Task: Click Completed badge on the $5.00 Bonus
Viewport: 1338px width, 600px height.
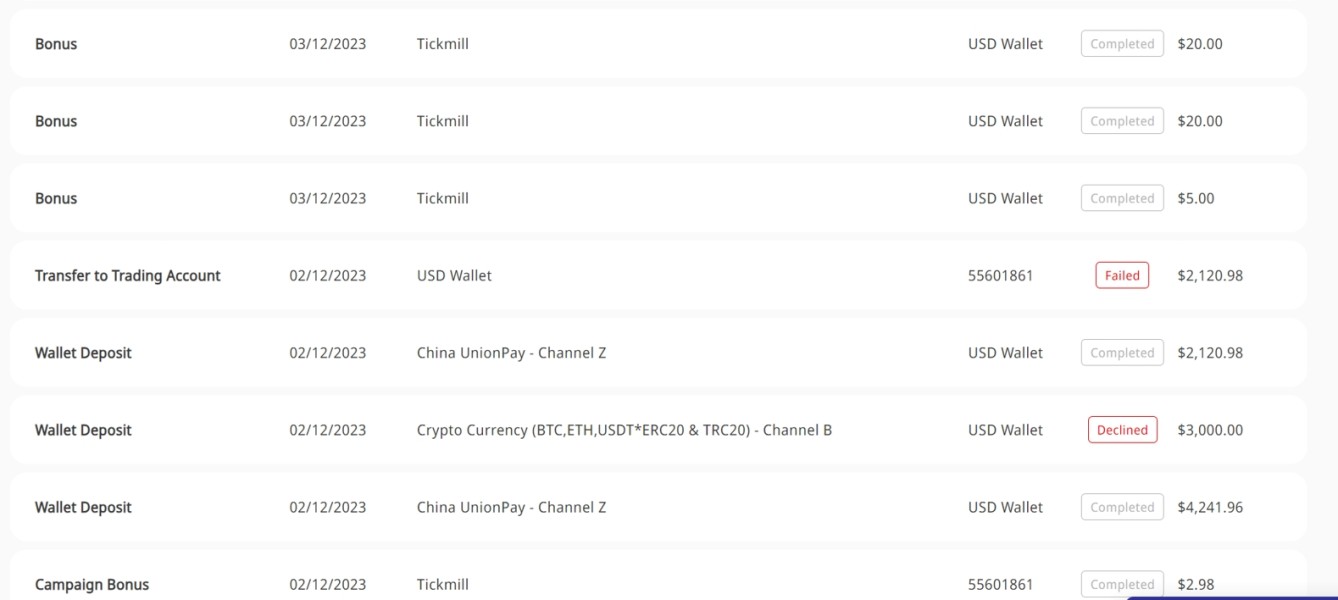Action: pos(1122,198)
